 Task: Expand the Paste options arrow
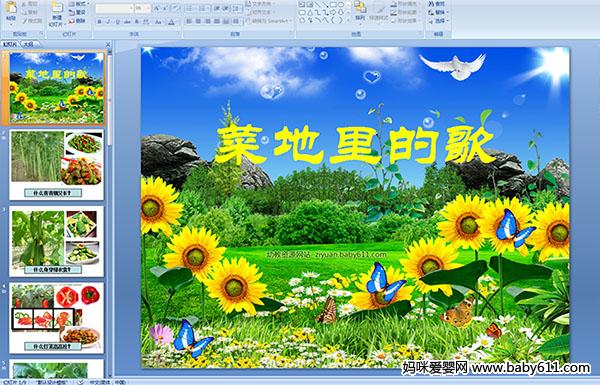click(x=11, y=24)
